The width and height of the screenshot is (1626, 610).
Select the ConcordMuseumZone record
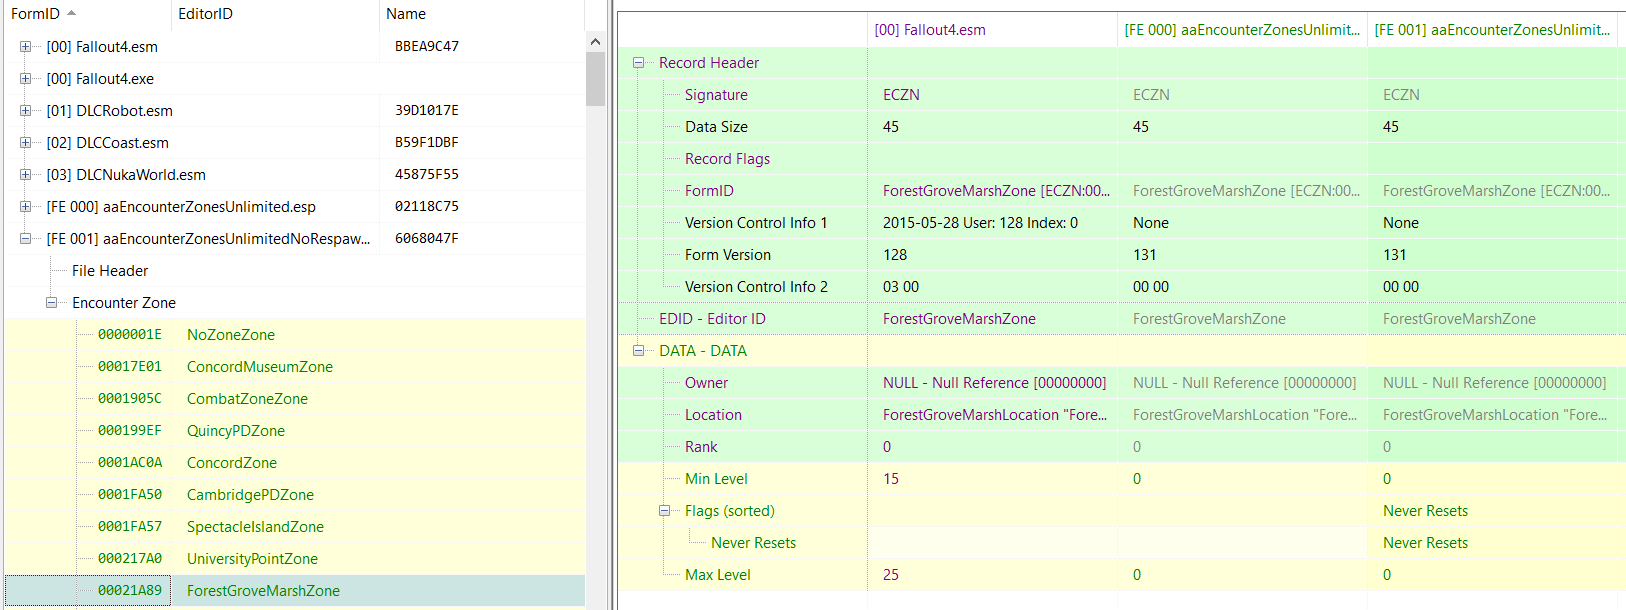point(260,367)
